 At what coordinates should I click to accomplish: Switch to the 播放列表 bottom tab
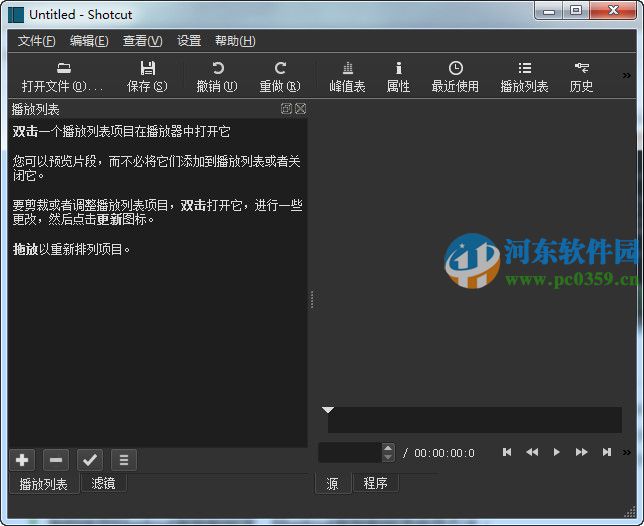tap(44, 484)
